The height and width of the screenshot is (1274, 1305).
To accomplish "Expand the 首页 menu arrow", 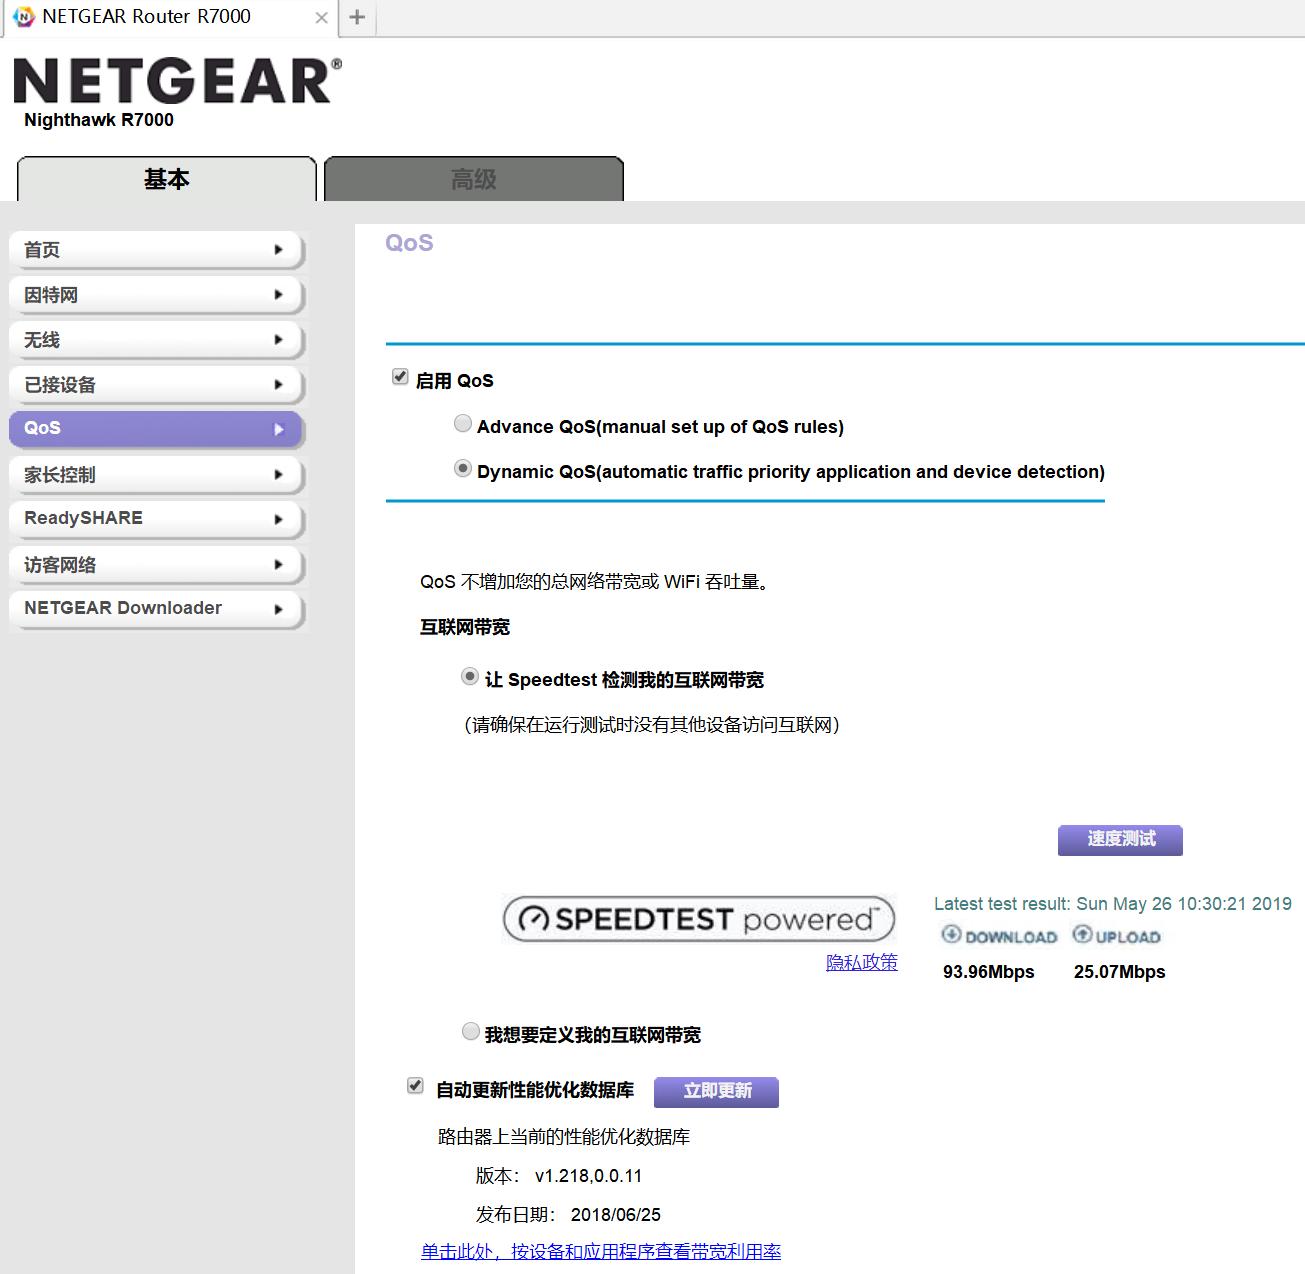I will point(279,250).
